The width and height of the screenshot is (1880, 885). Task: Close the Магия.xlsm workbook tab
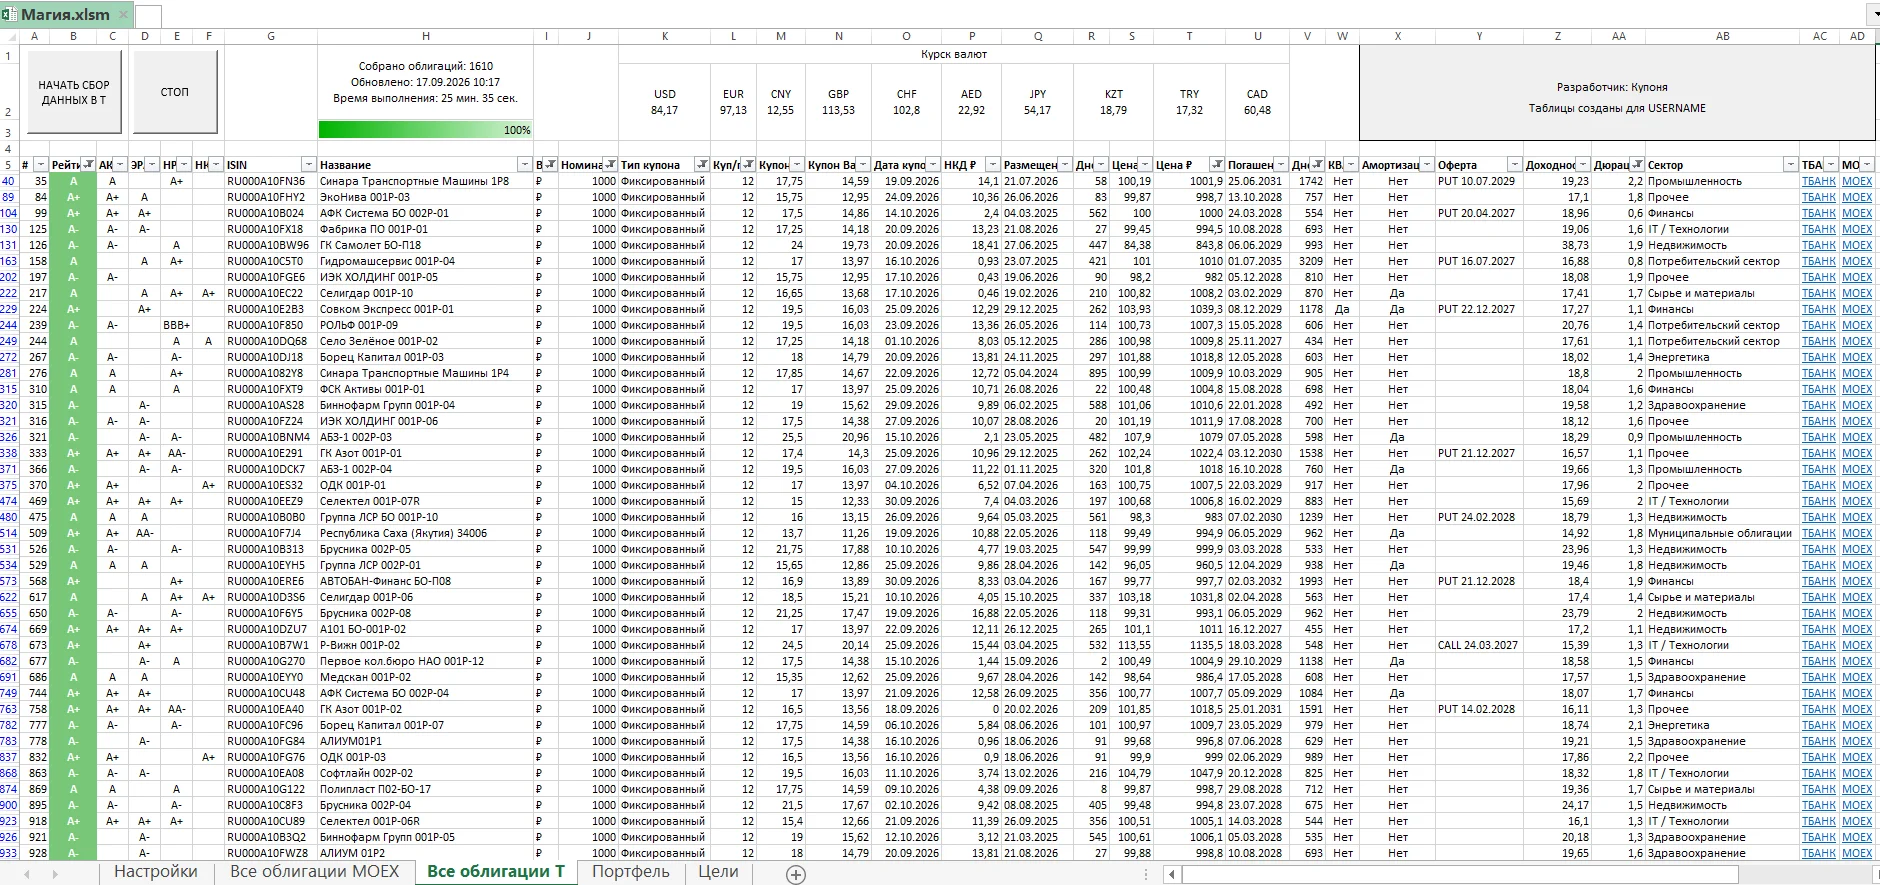point(124,15)
